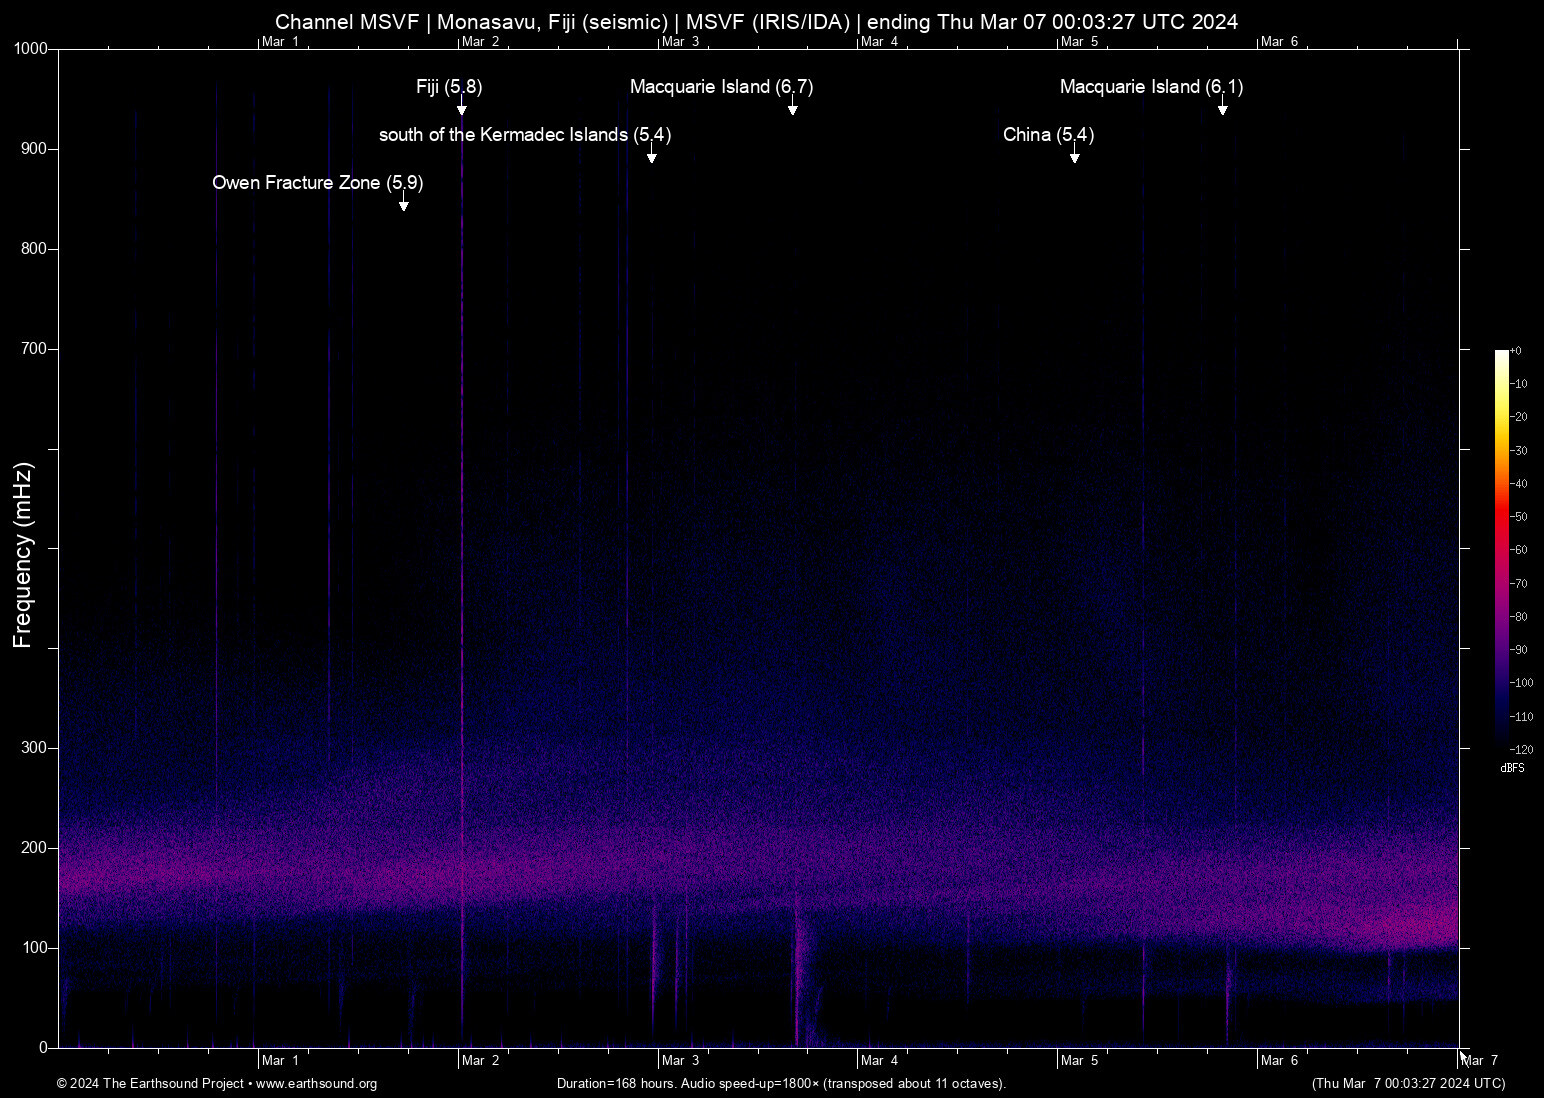
Task: Click the Fiji (5.8) earthquake annotation
Action: (x=447, y=88)
